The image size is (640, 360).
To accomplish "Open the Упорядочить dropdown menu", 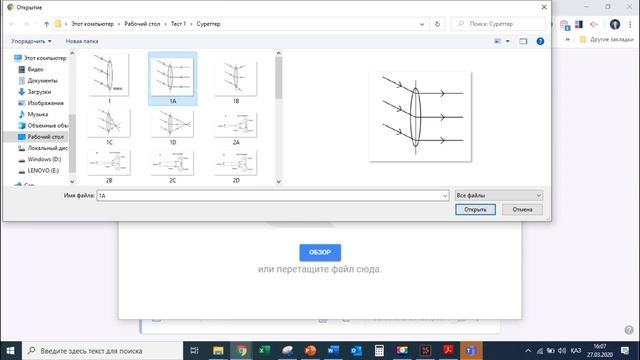I will click(31, 41).
